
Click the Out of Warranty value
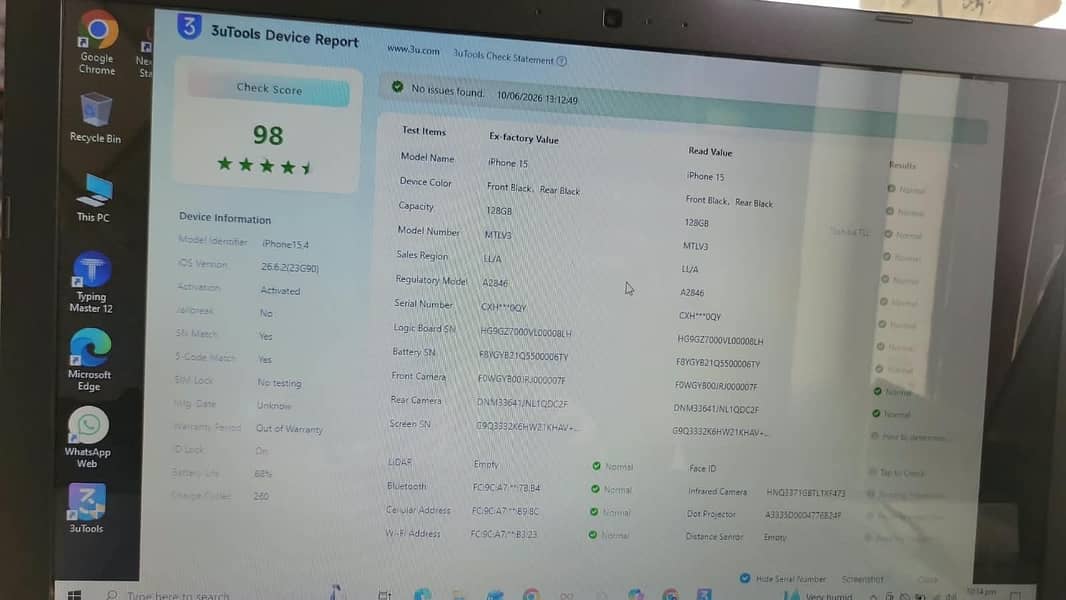289,429
